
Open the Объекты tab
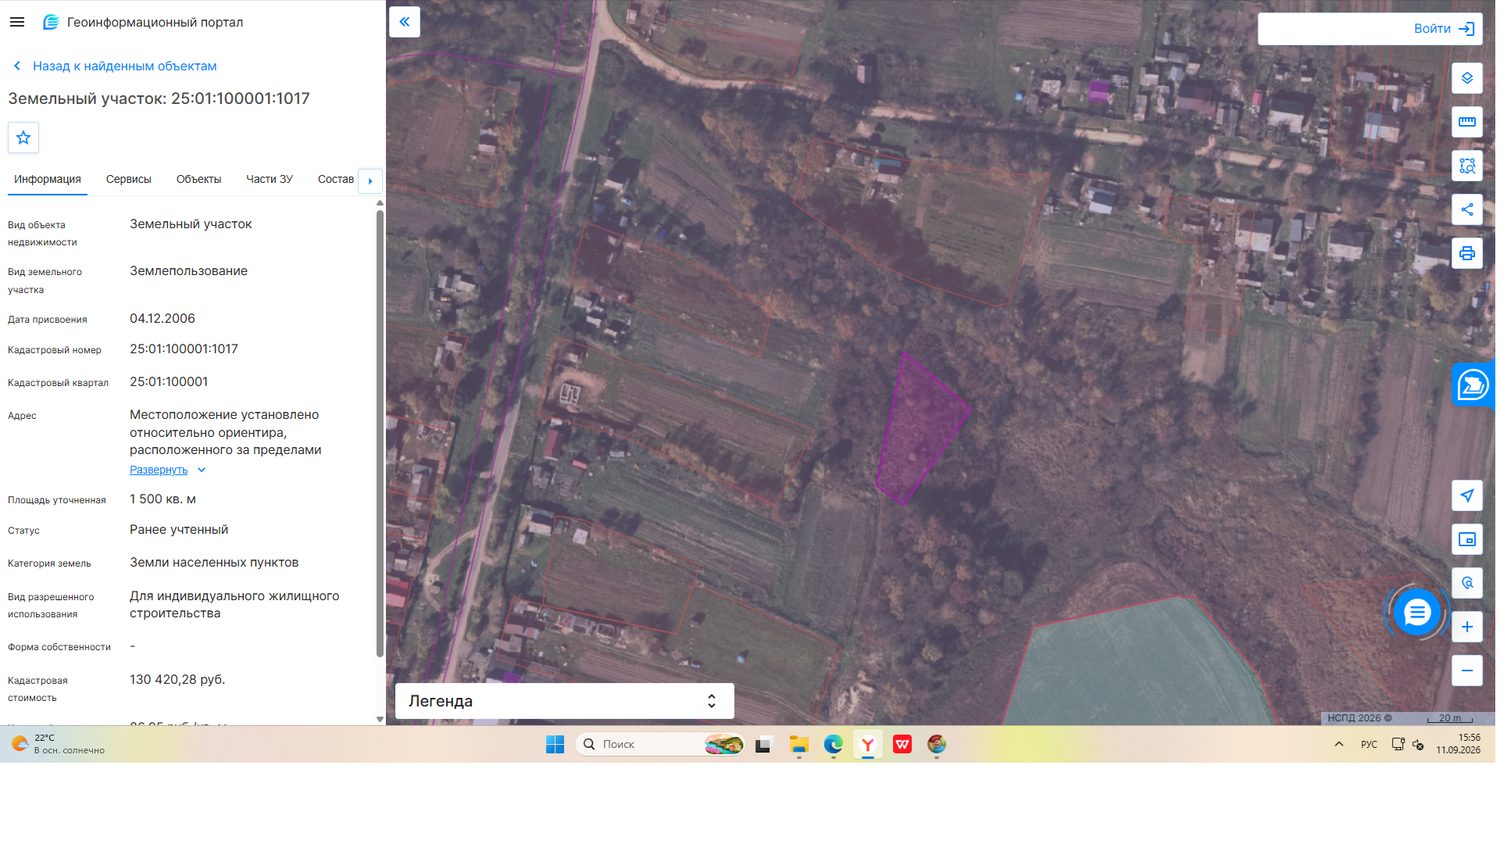(x=199, y=179)
